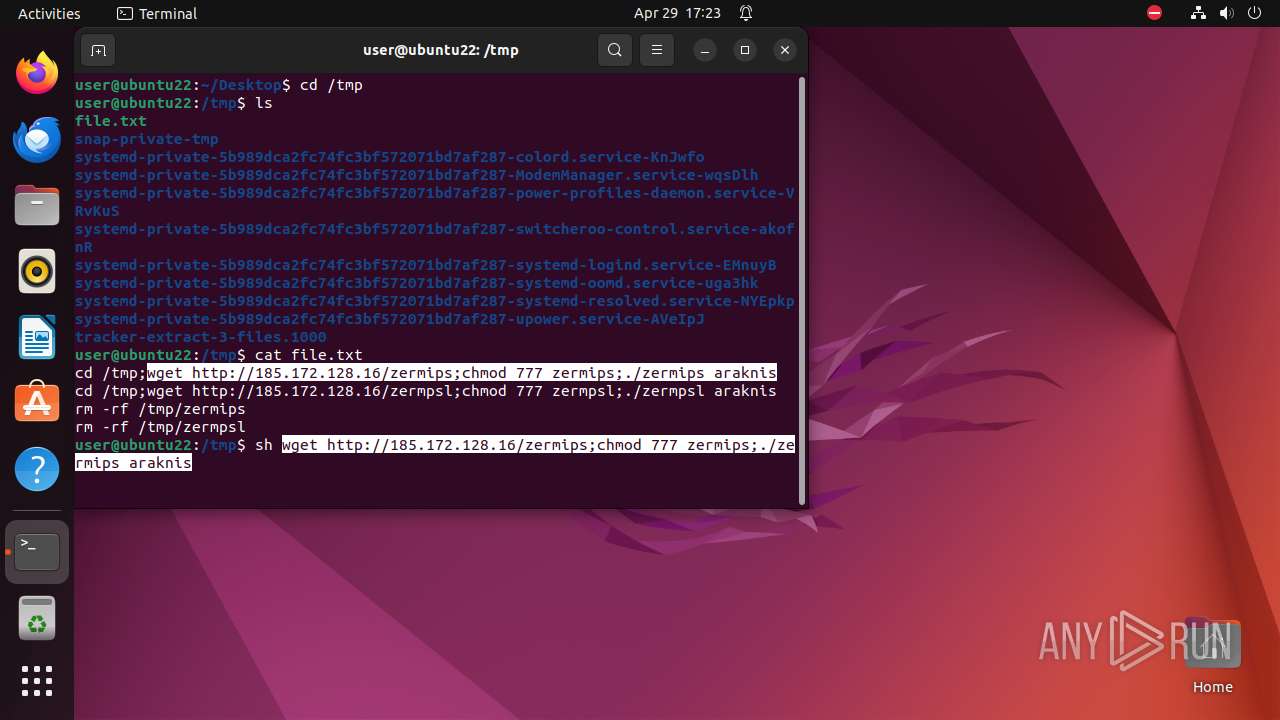
Task: Maximize the terminal window
Action: click(745, 50)
